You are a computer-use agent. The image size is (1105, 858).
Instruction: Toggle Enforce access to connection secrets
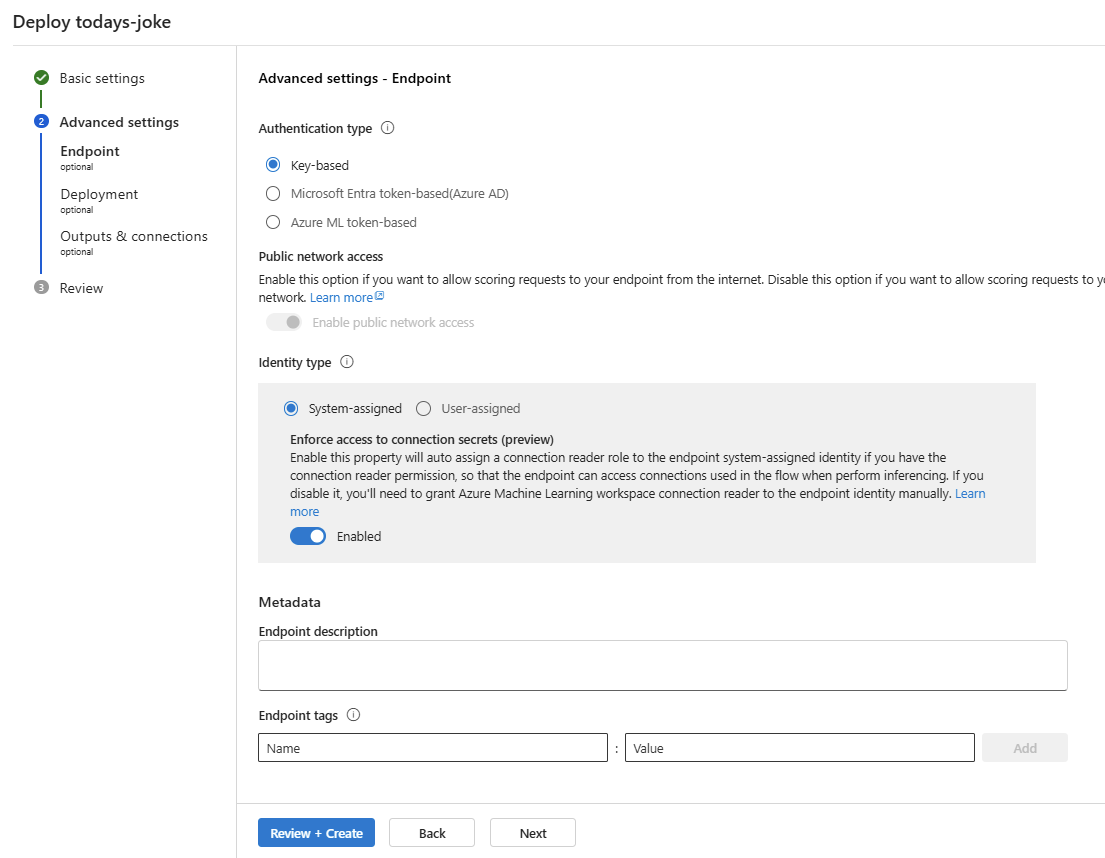click(308, 536)
